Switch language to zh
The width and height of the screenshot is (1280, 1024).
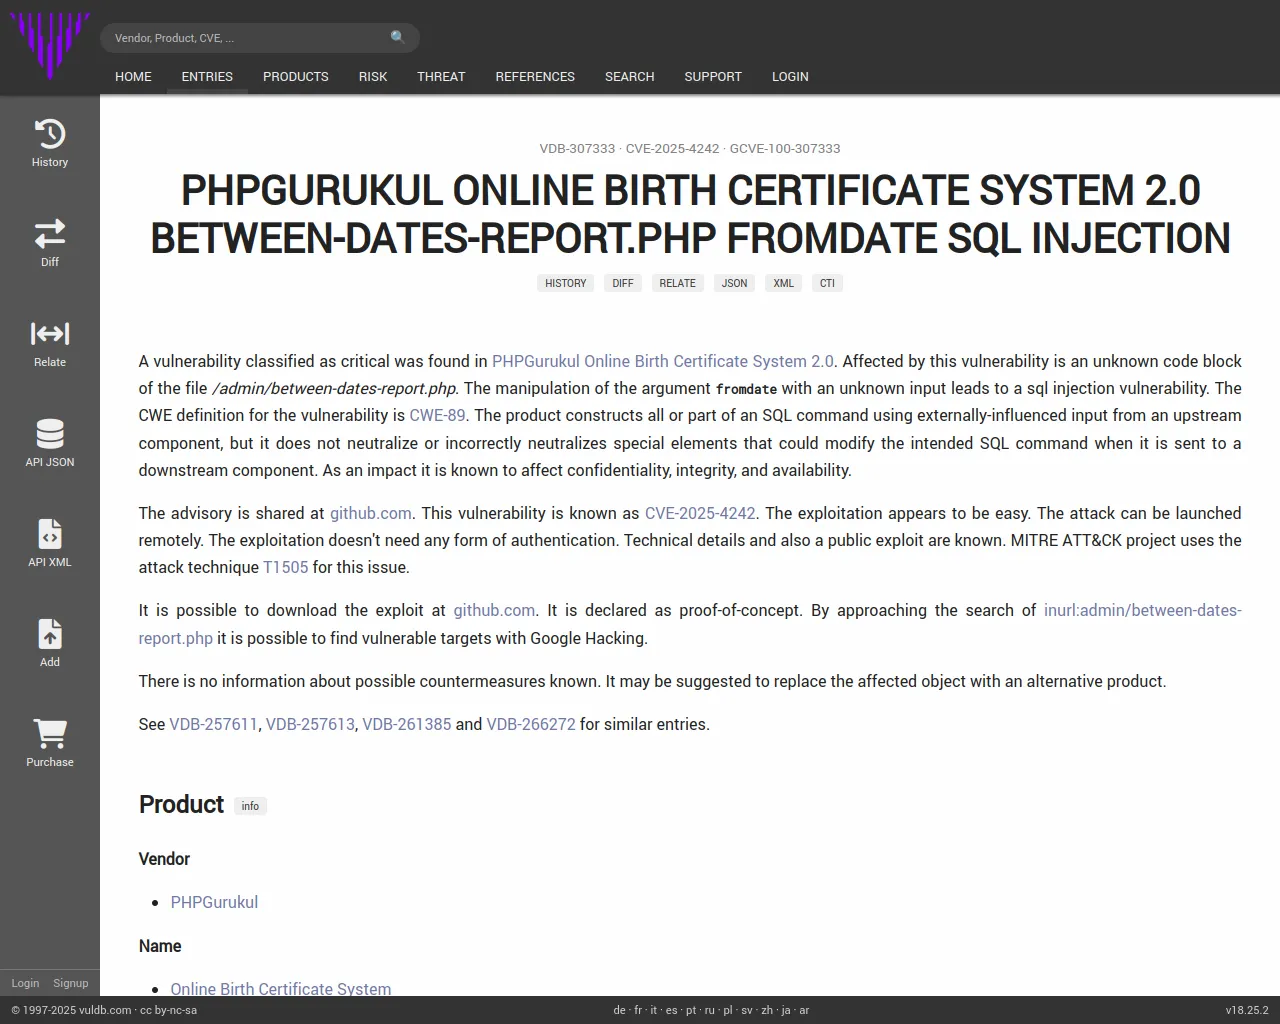[x=767, y=1010]
